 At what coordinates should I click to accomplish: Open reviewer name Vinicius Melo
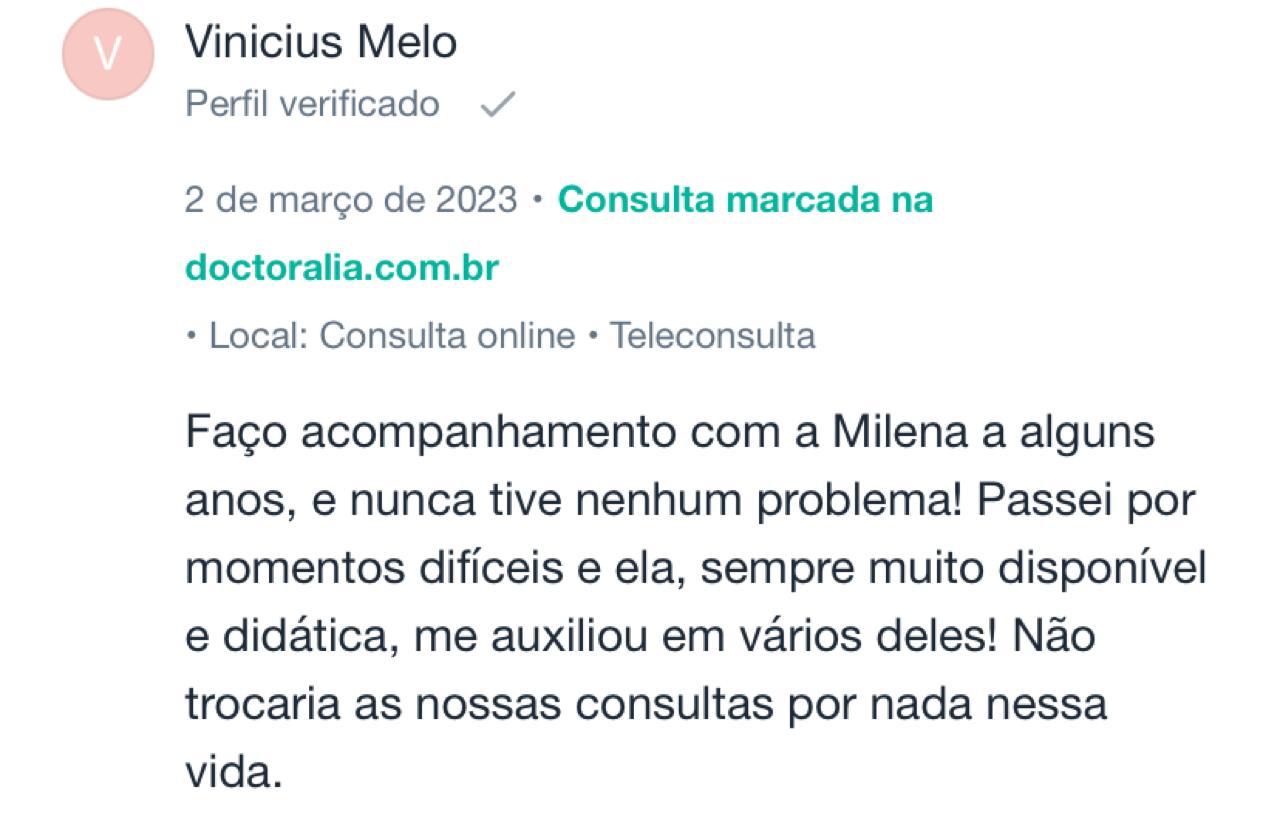point(321,42)
